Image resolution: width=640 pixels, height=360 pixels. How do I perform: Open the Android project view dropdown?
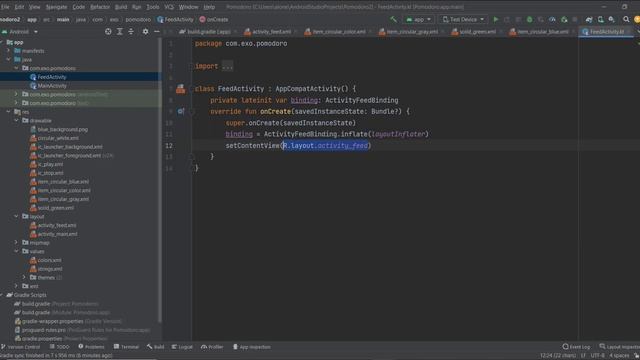20,31
